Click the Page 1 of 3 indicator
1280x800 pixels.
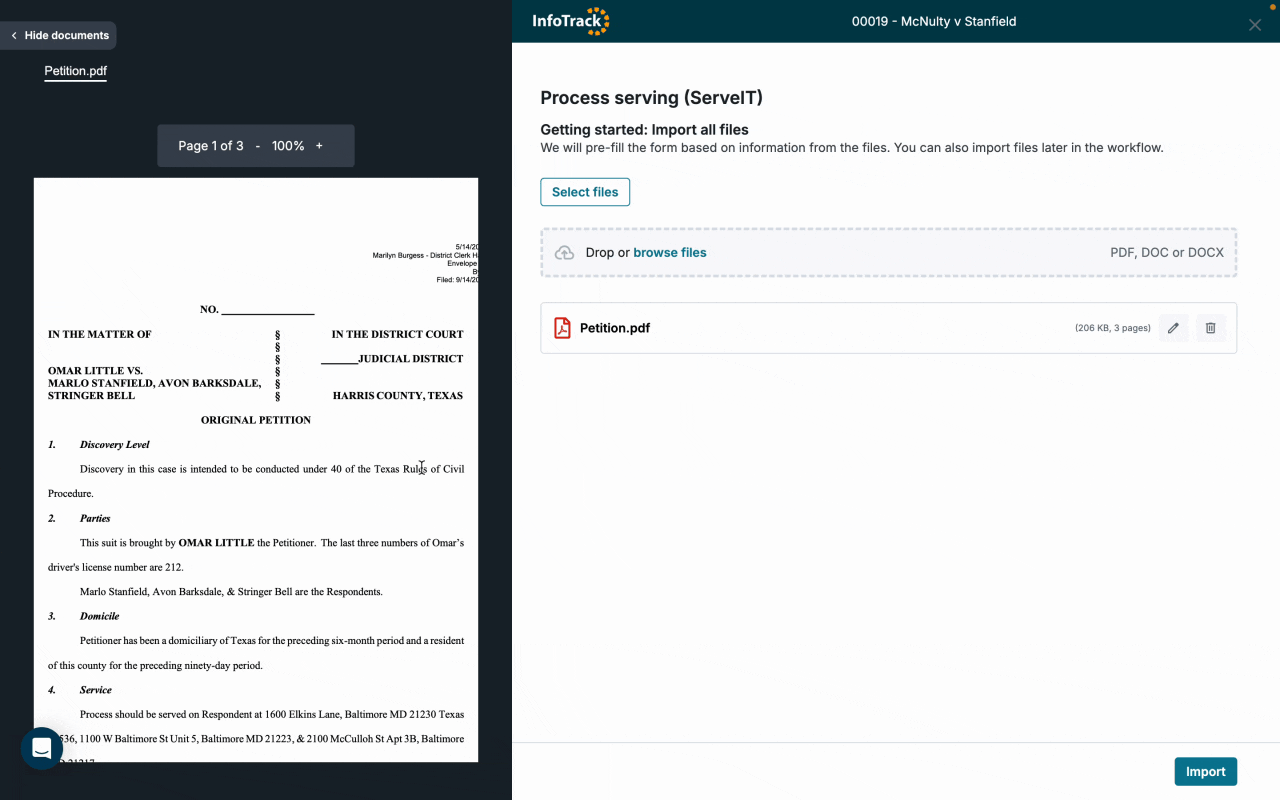coord(210,146)
